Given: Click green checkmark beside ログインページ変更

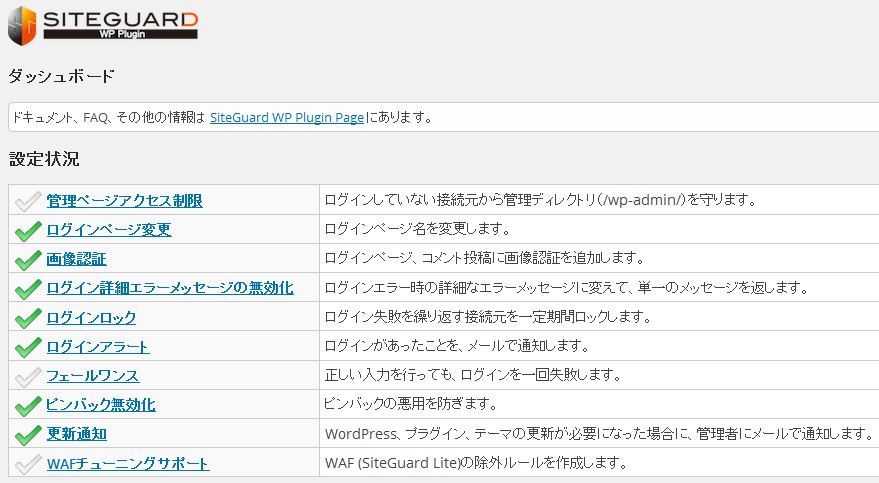Looking at the screenshot, I should tap(27, 230).
